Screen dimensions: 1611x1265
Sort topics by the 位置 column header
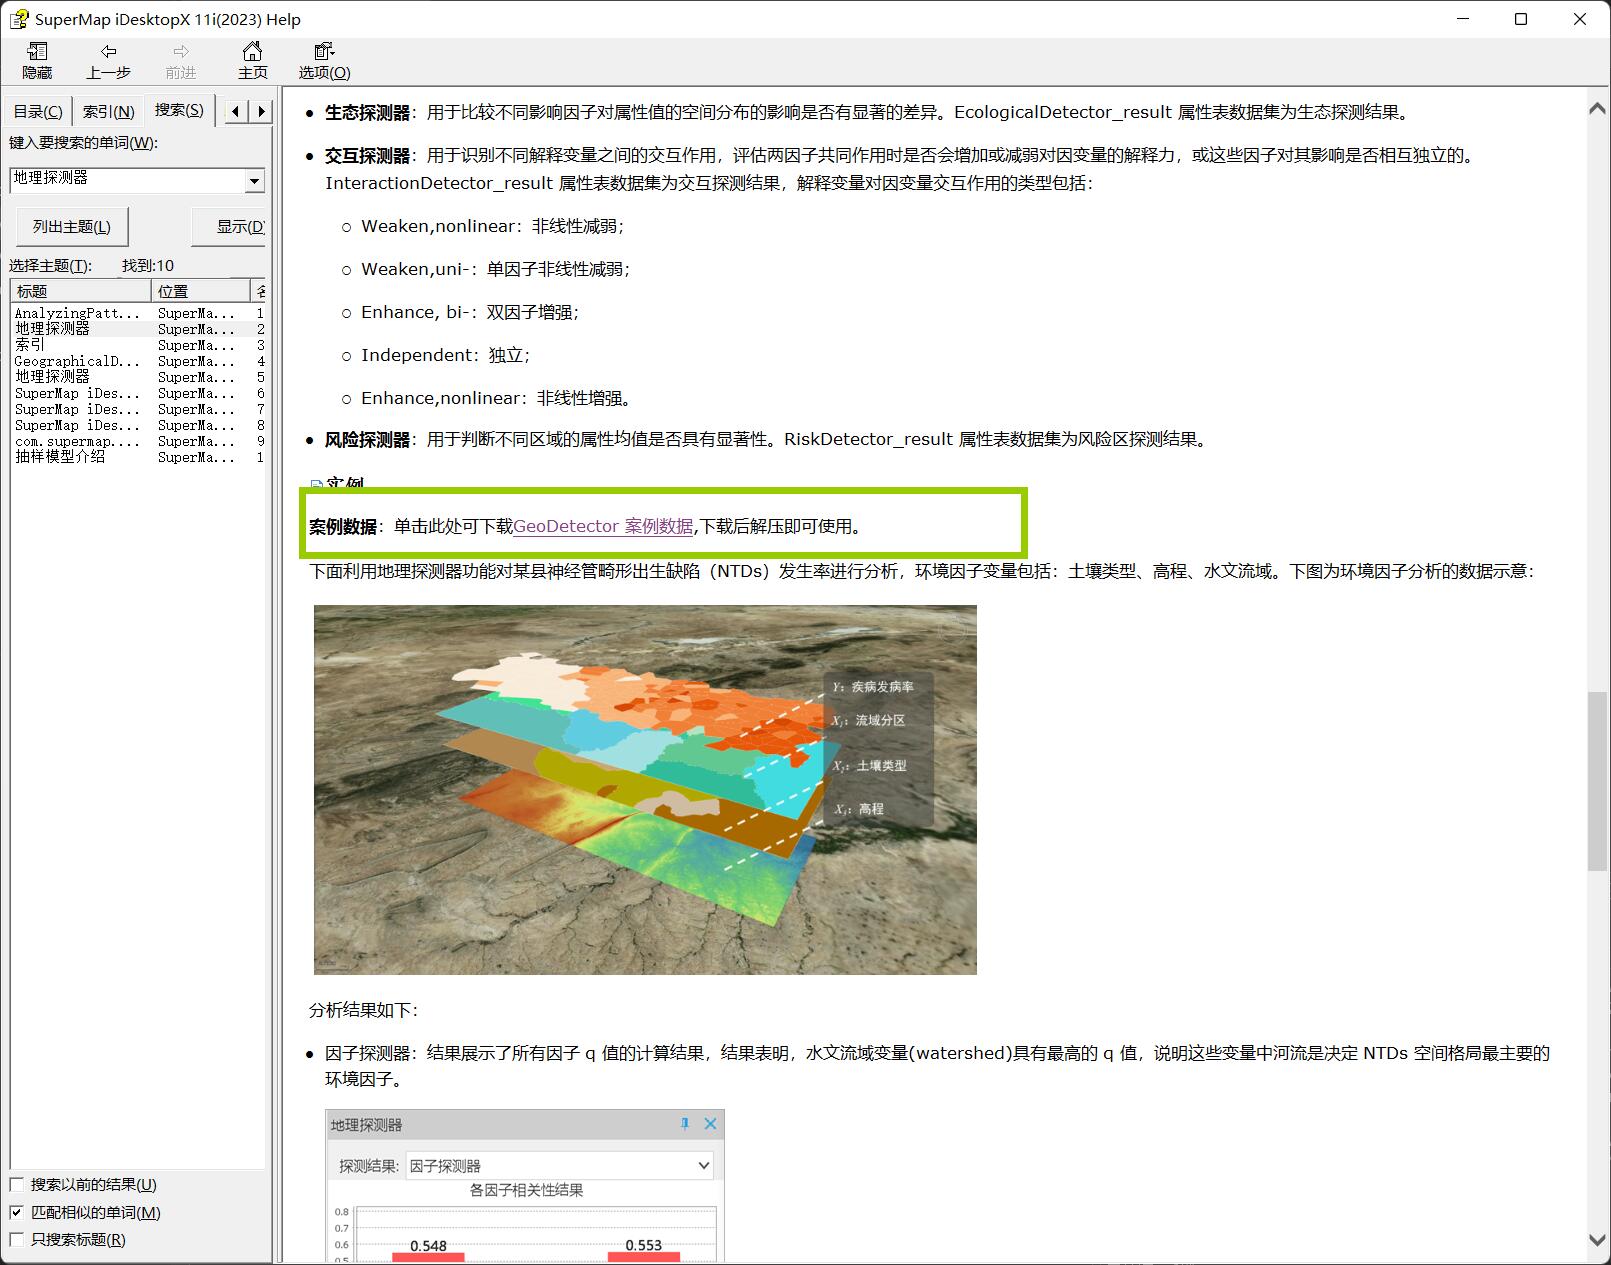[200, 291]
